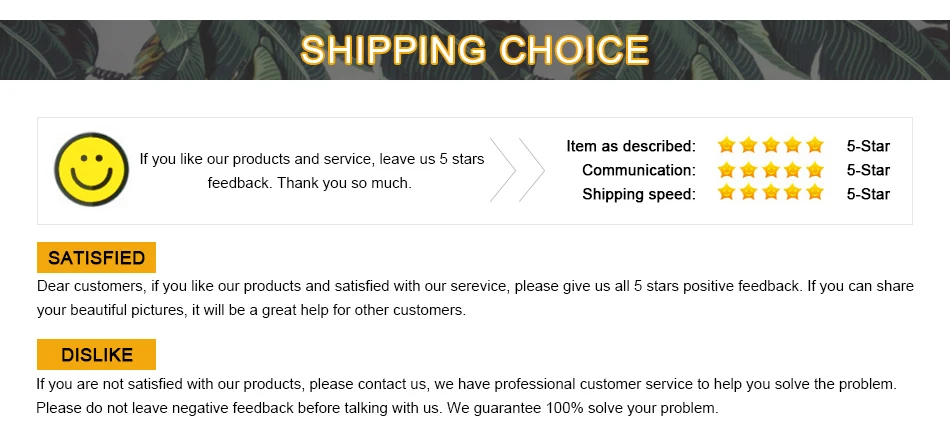The image size is (950, 439).
Task: Click the 'please contact us' dislike paragraph
Action: 466,396
